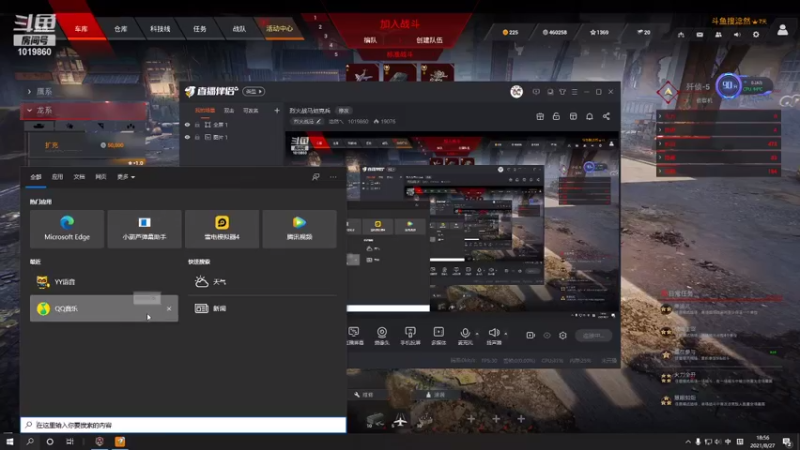Screen dimensions: 800x450
Task: Select the 全部 search tab
Action: [36, 177]
